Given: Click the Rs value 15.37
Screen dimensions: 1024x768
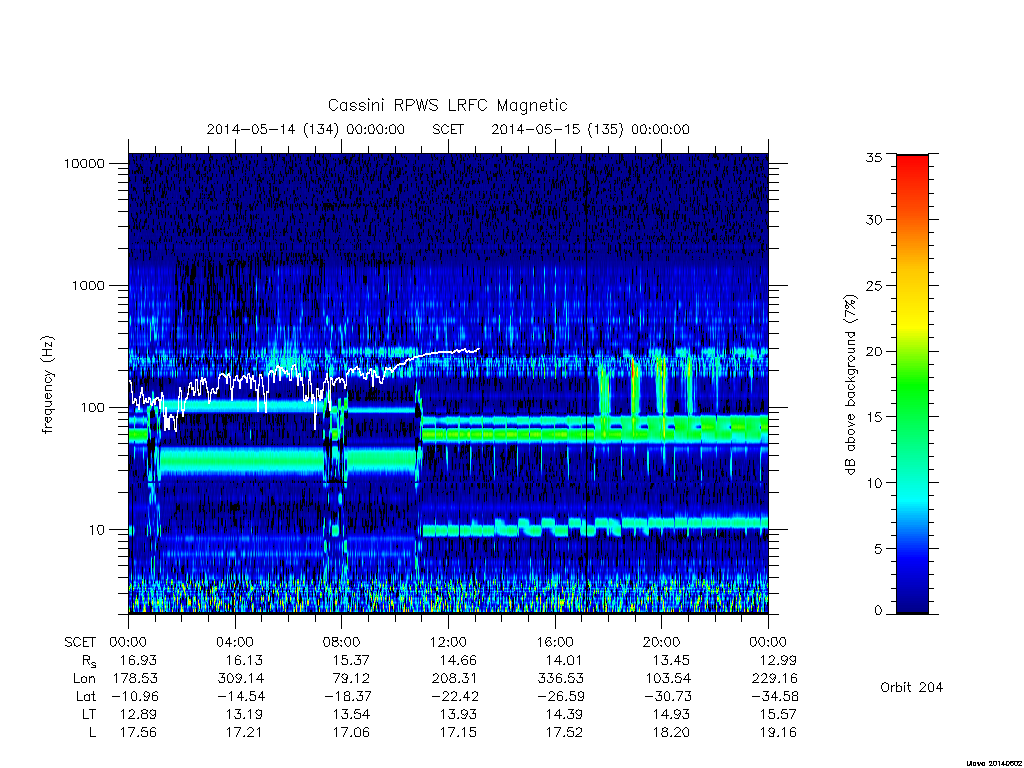Looking at the screenshot, I should coord(351,661).
